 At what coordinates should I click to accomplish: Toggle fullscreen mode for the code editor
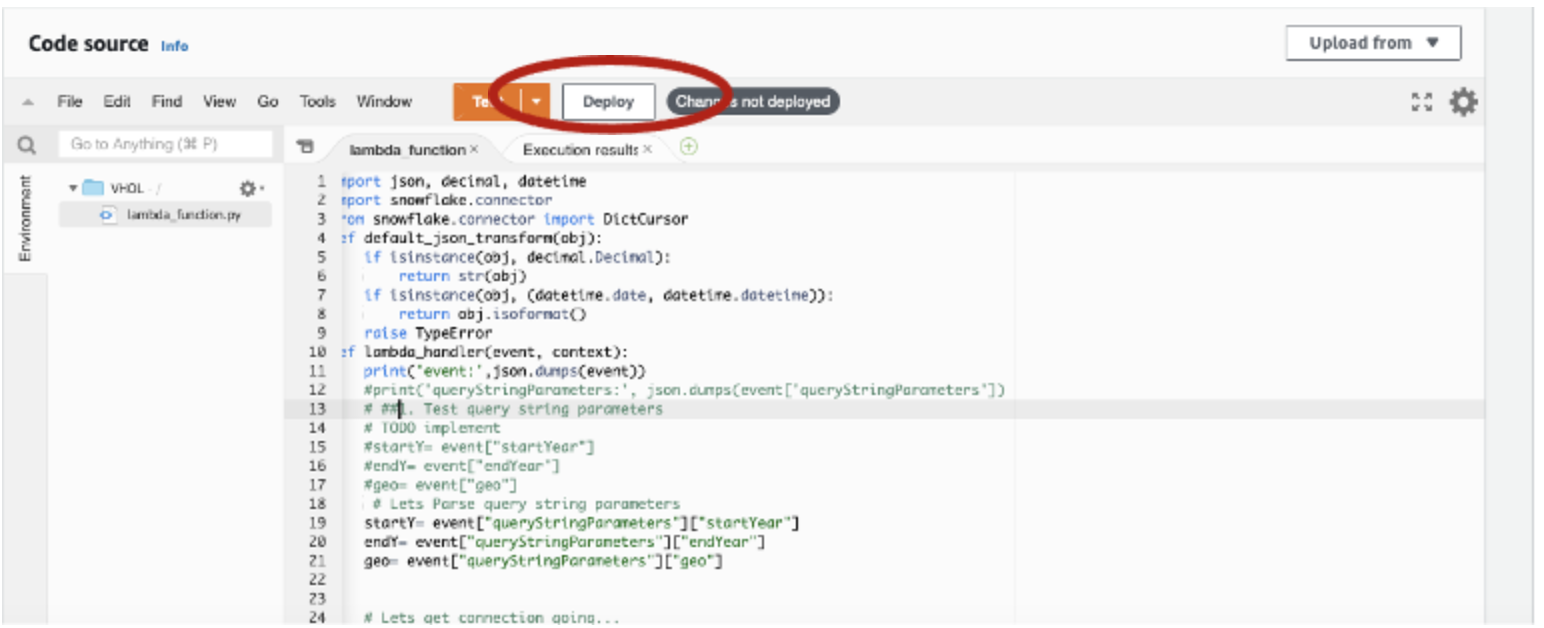point(1421,102)
